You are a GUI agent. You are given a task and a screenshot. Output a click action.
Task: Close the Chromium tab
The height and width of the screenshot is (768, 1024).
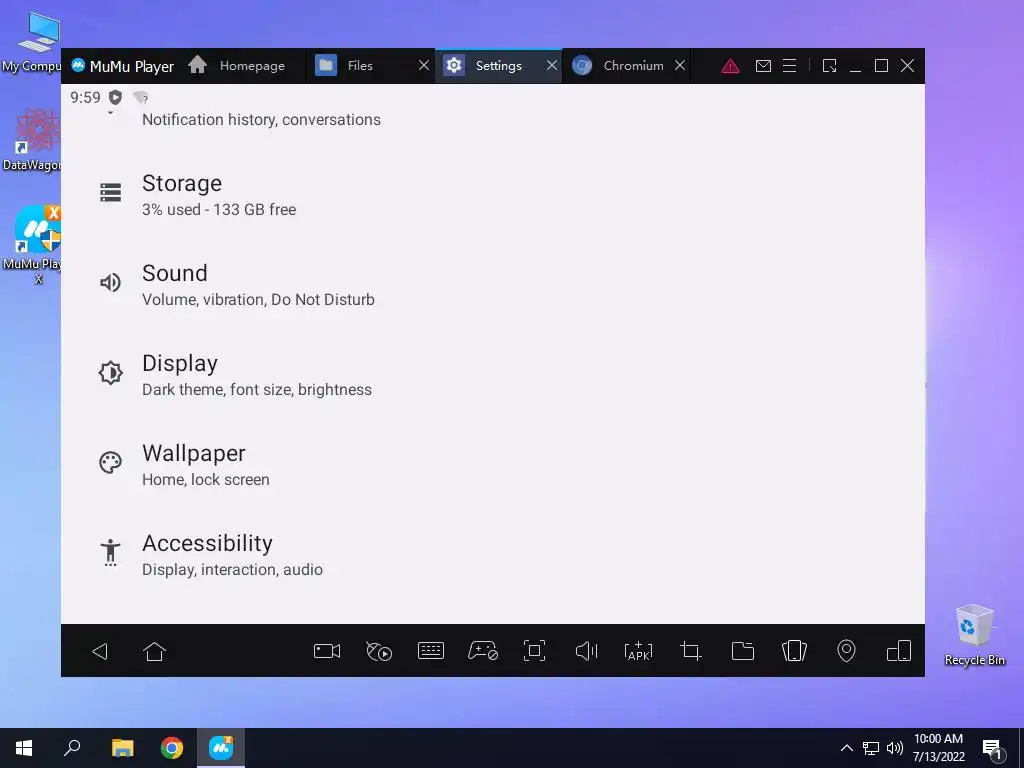680,65
